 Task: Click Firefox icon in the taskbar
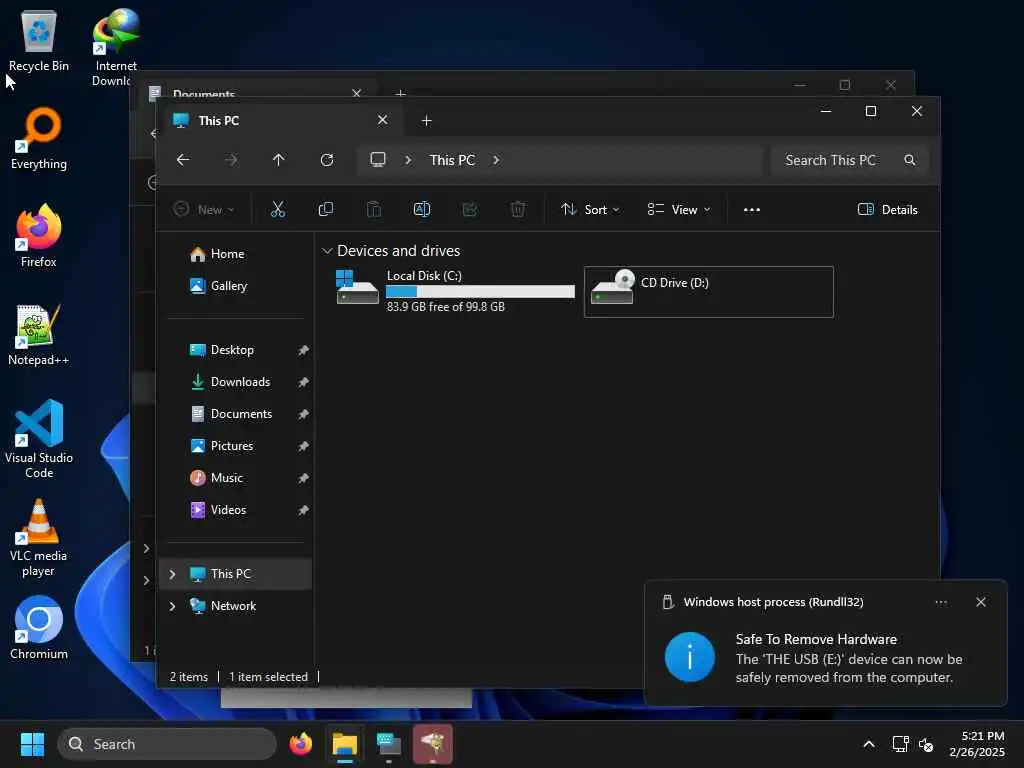pyautogui.click(x=300, y=744)
